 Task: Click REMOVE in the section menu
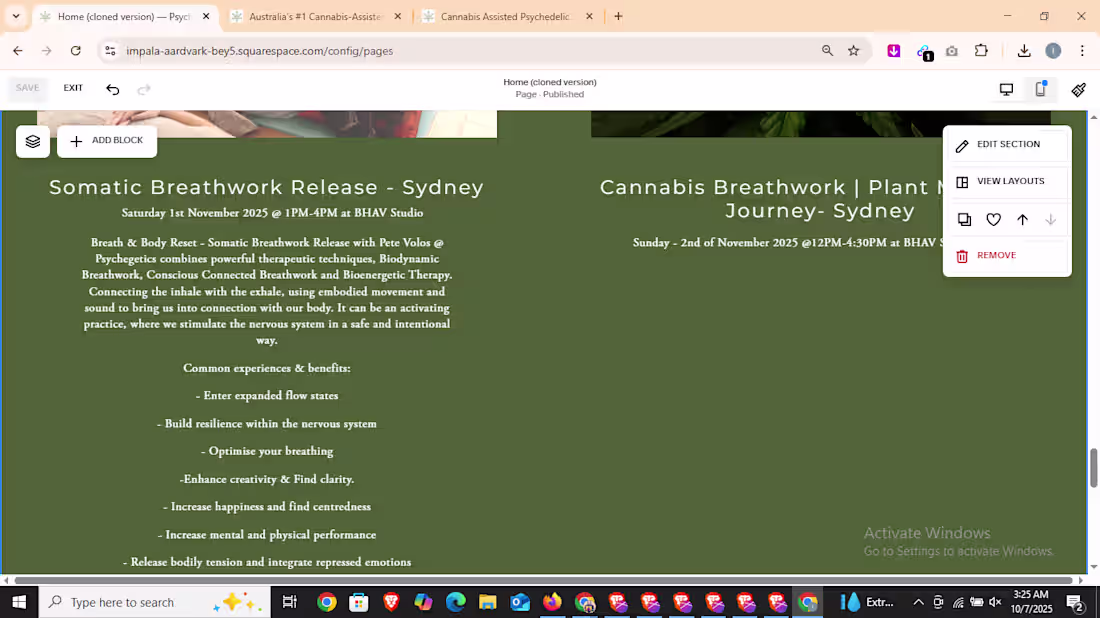pyautogui.click(x=1007, y=255)
